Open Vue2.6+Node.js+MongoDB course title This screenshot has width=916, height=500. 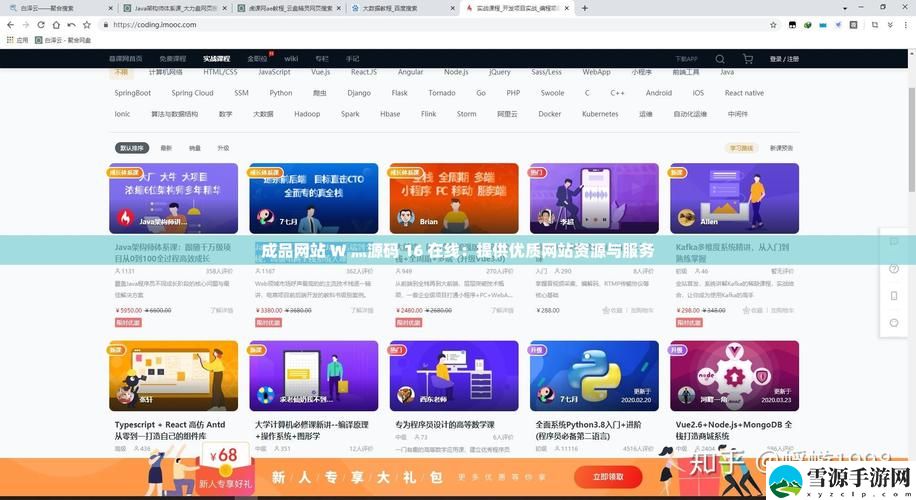[x=734, y=430]
